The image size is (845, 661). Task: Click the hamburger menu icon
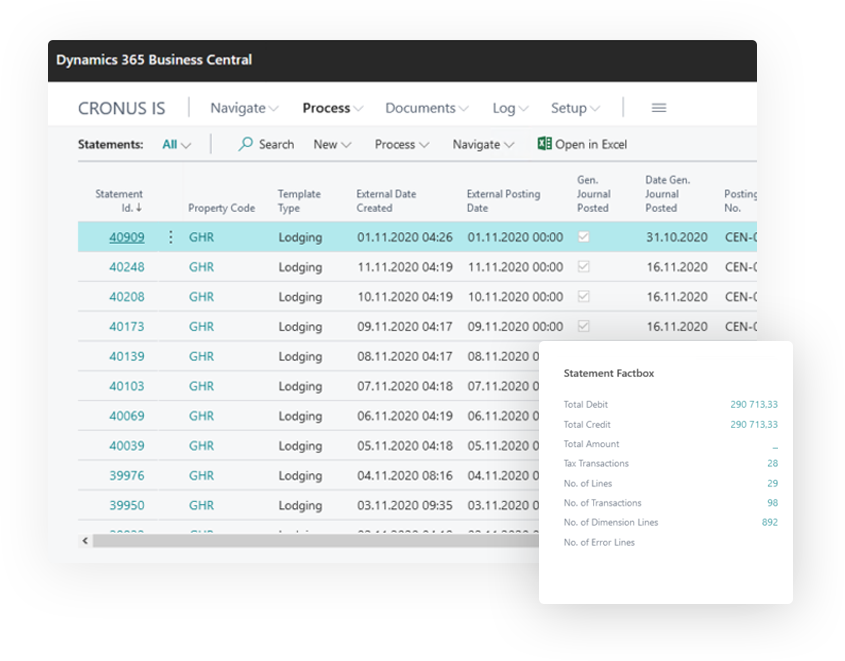tap(659, 108)
